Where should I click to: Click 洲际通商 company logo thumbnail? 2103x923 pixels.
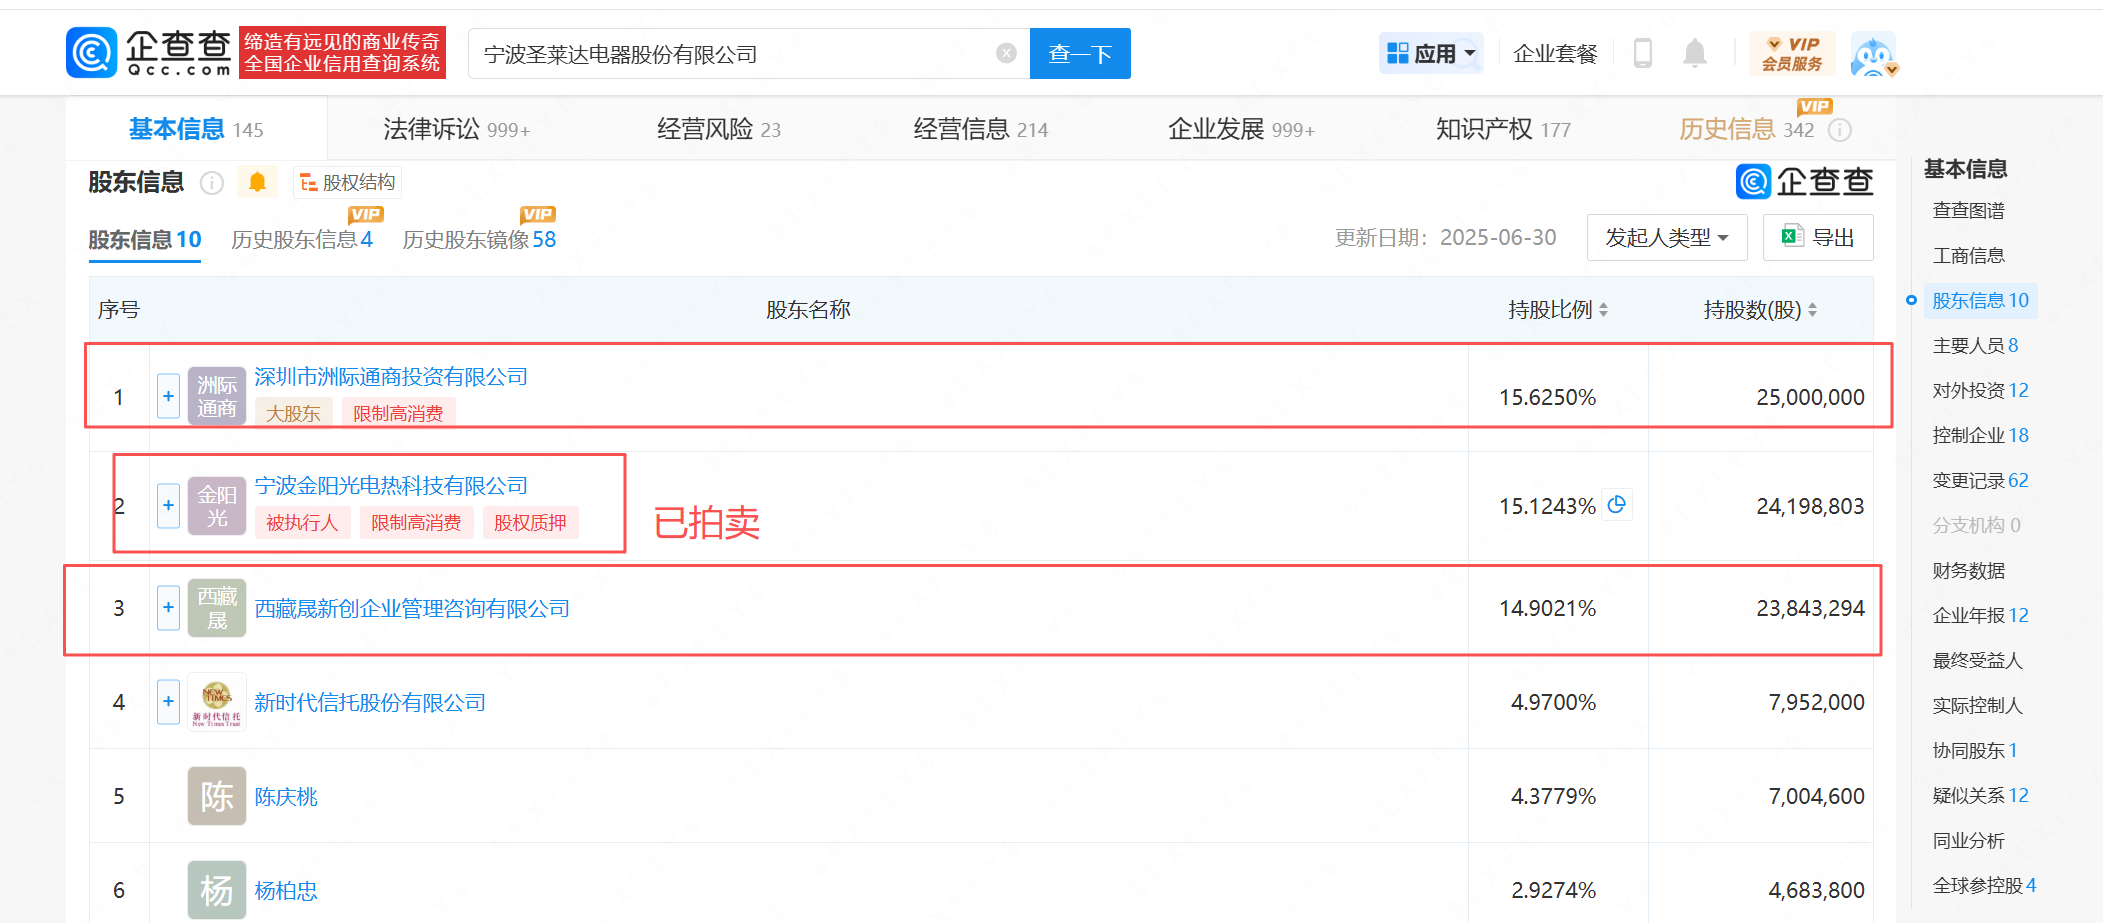(217, 396)
